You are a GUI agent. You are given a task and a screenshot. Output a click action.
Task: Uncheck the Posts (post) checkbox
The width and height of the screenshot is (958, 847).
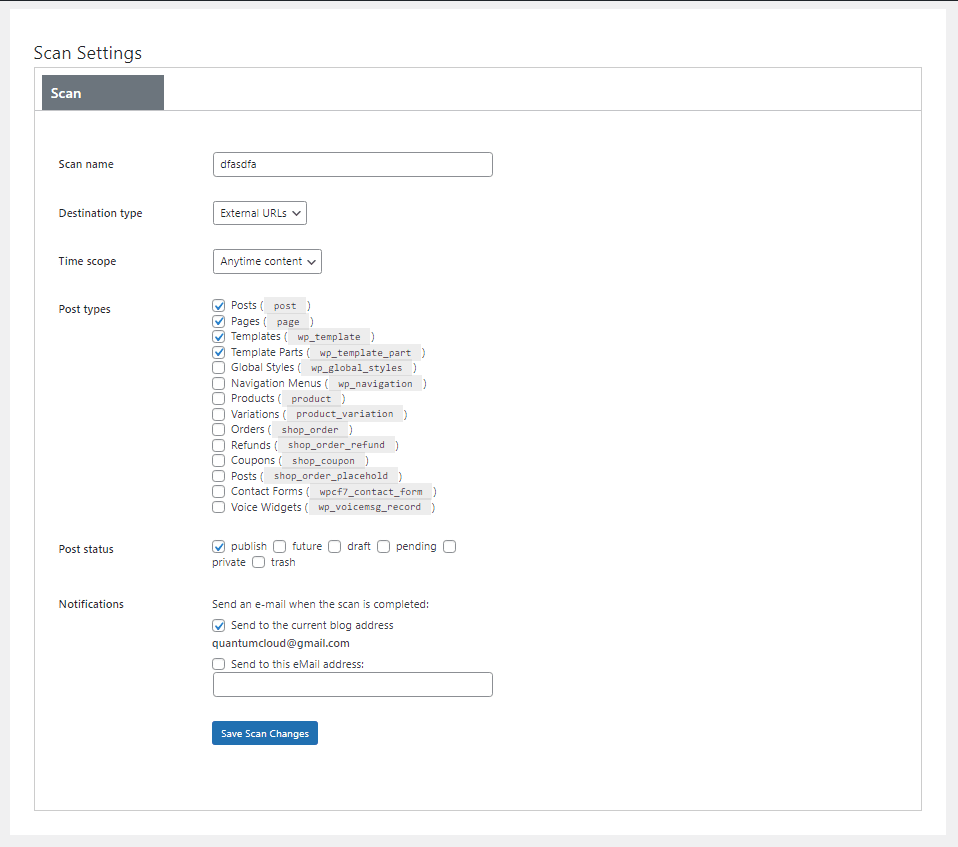coord(219,306)
